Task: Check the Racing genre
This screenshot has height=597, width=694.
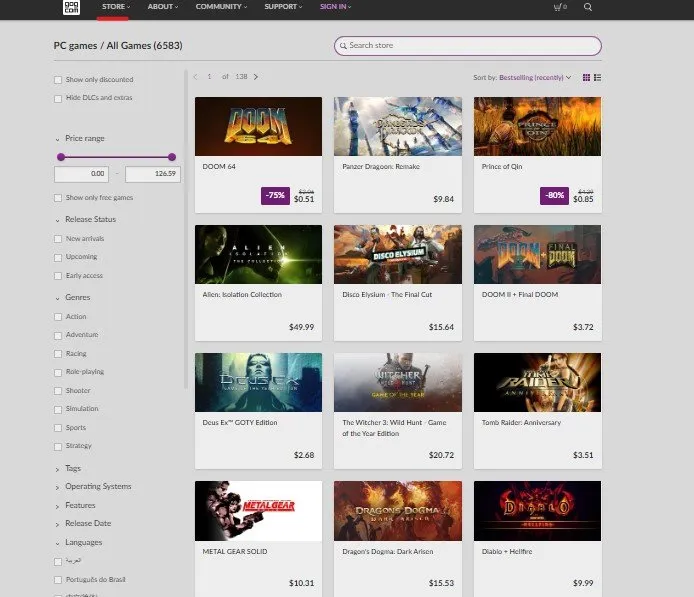Action: coord(58,354)
